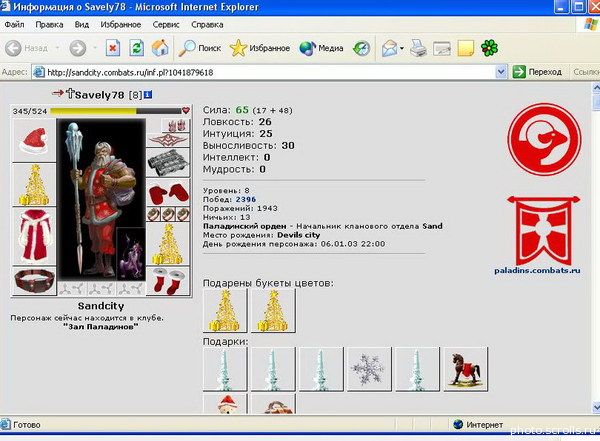Go to Home page icon
600x441 pixels.
(x=160, y=48)
